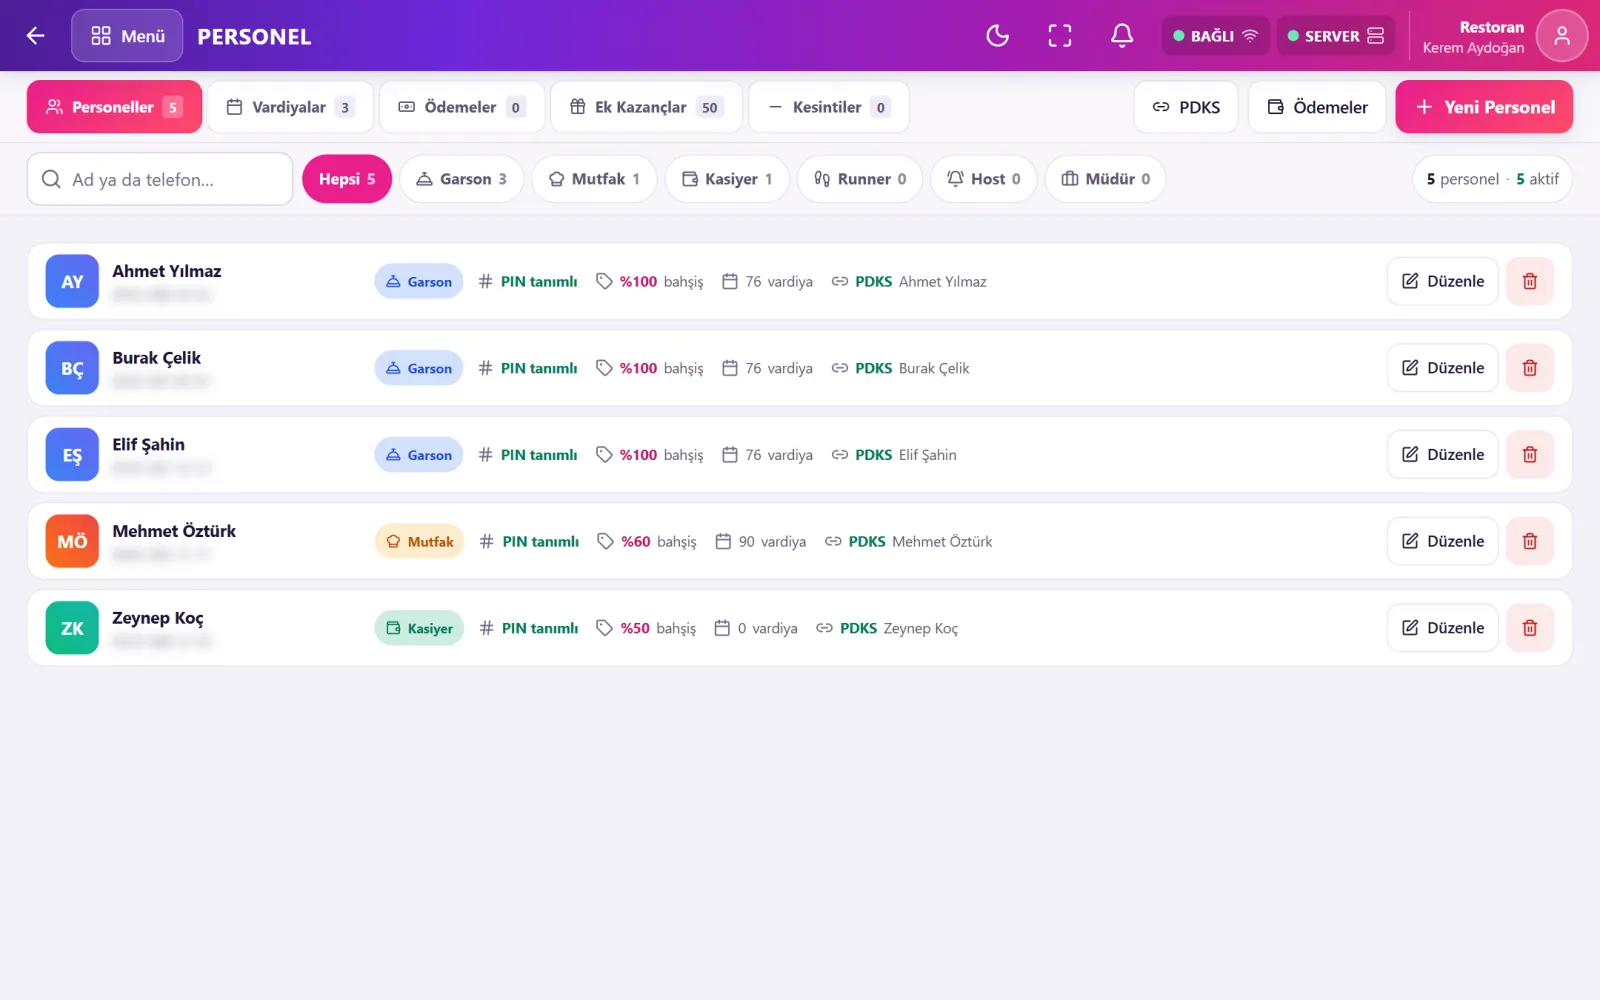Filter the list by Garson role

(461, 179)
